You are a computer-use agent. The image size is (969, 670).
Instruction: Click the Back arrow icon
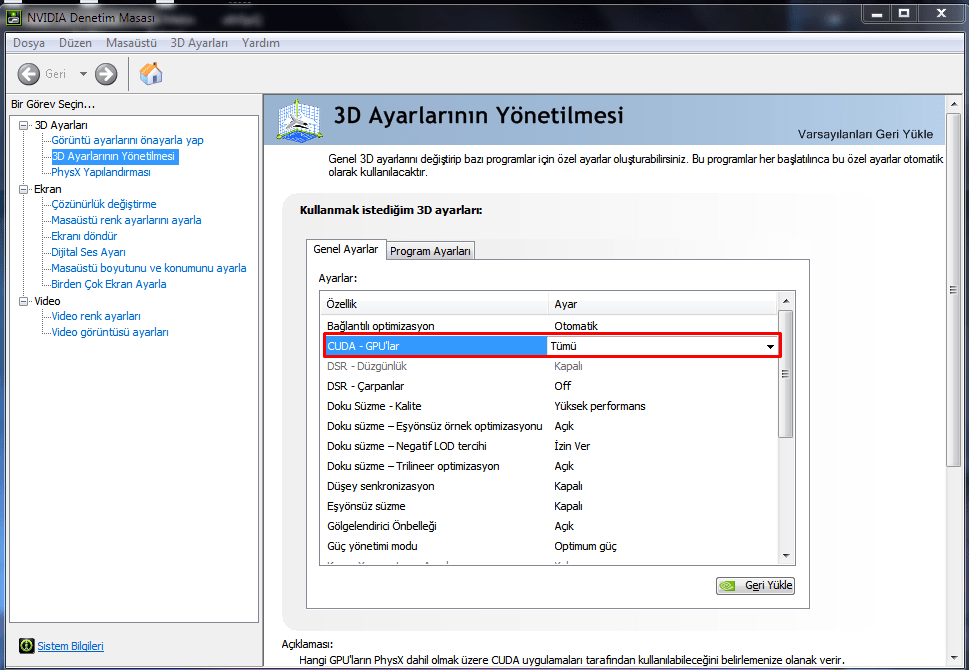28,74
